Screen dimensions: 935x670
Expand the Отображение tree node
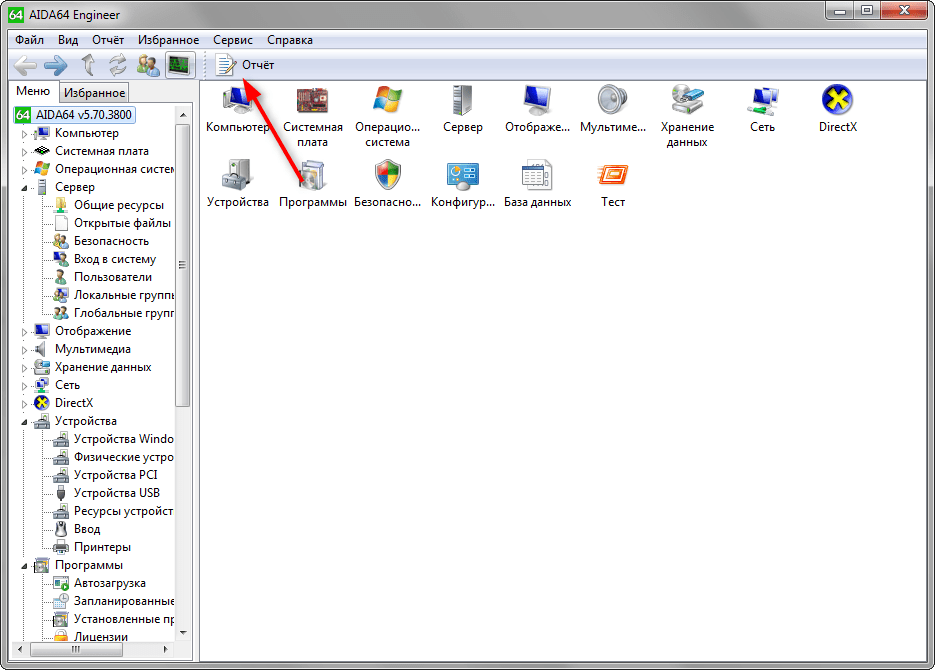[24, 332]
